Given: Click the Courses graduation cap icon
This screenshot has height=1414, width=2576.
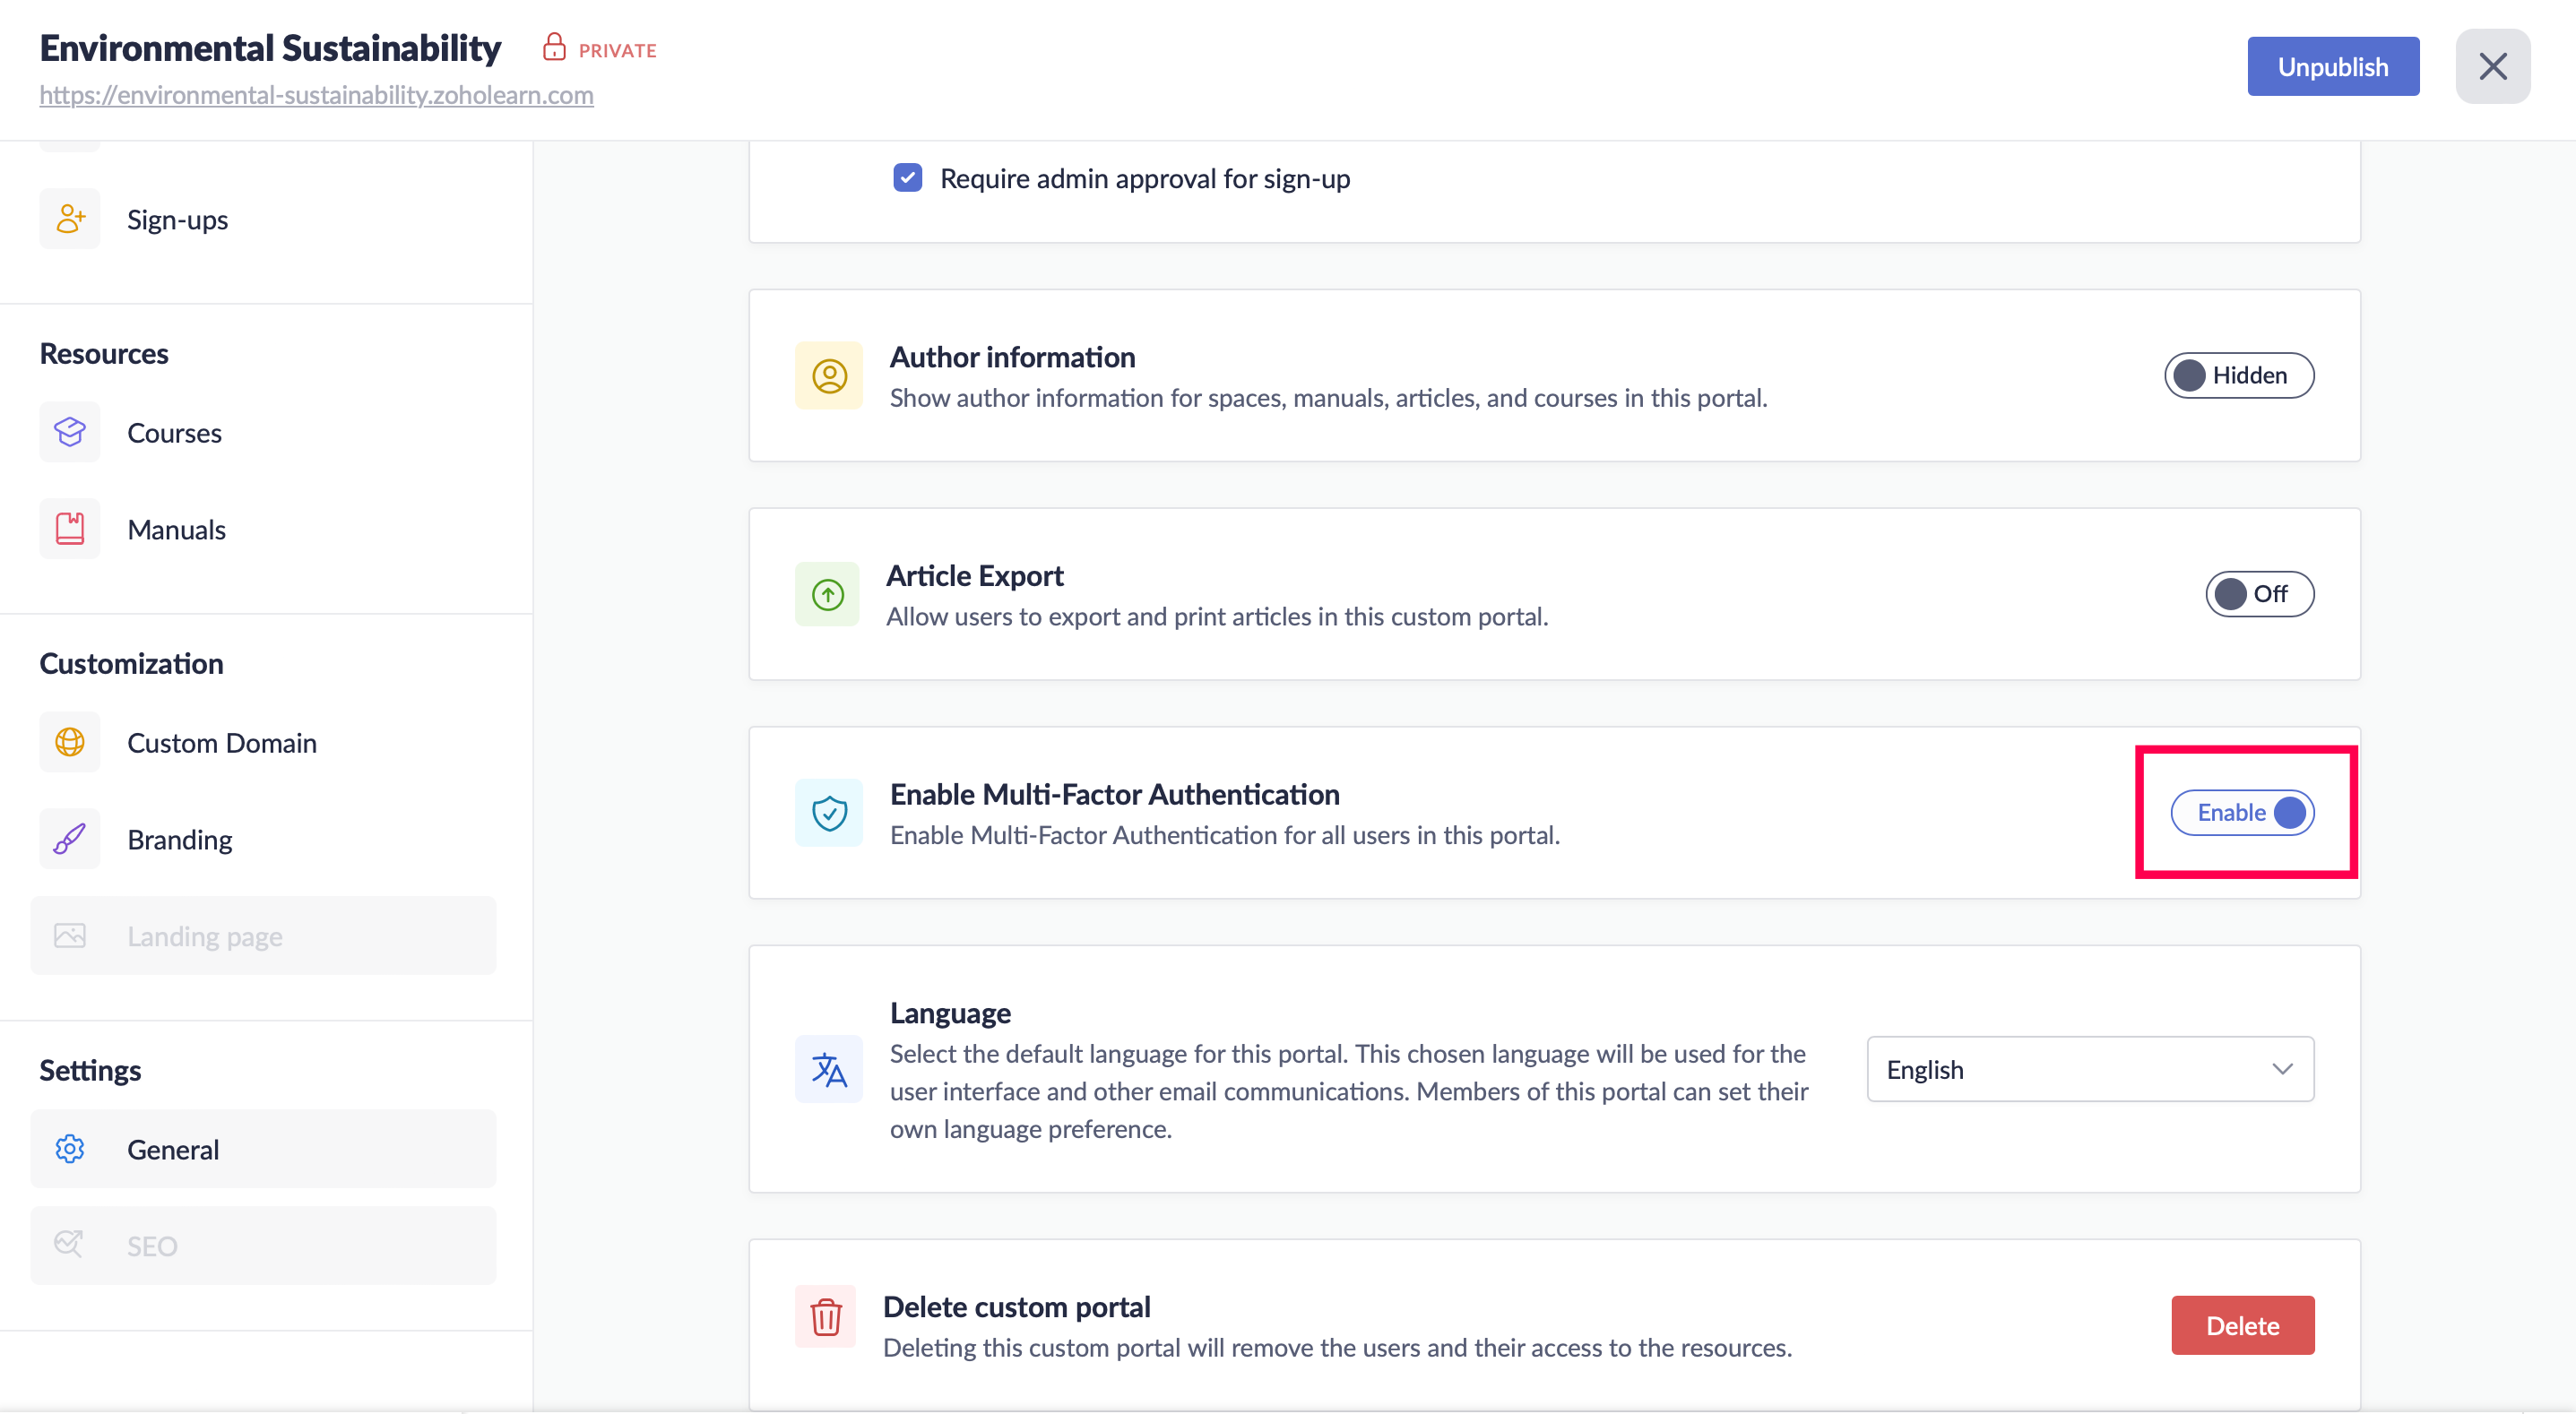Looking at the screenshot, I should coord(70,432).
